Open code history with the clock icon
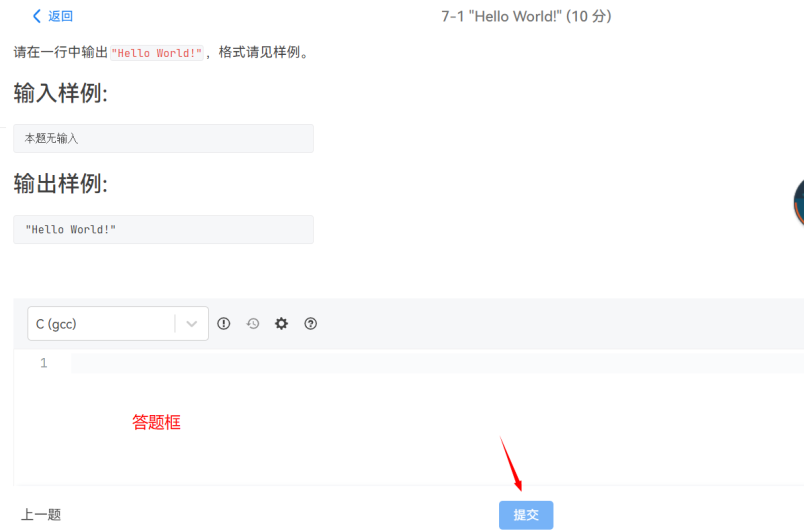 [253, 324]
